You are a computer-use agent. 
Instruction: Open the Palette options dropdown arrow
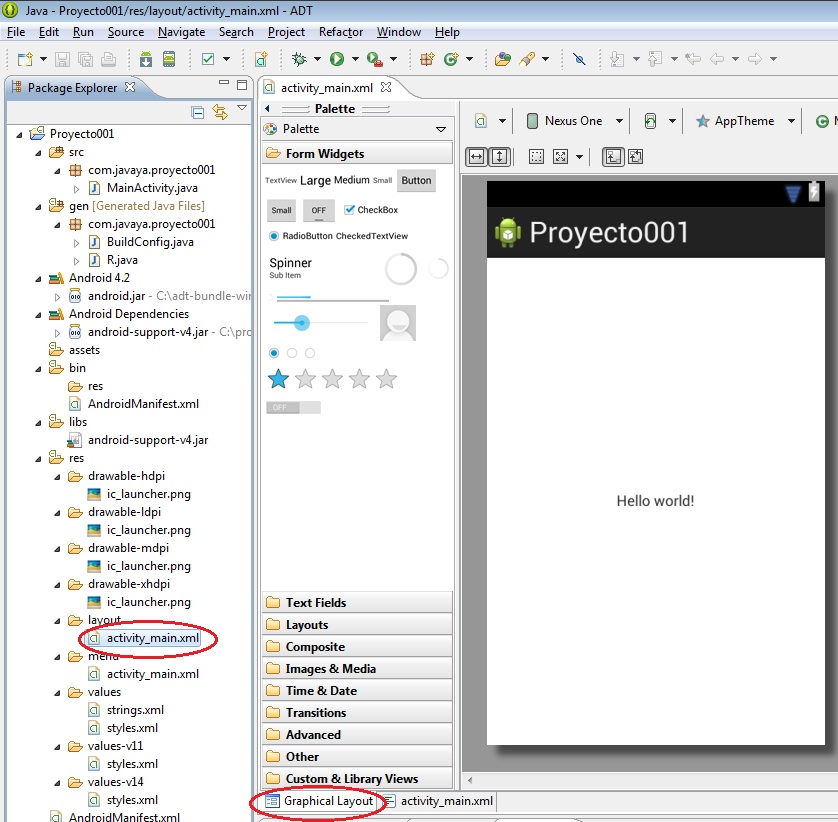[441, 129]
